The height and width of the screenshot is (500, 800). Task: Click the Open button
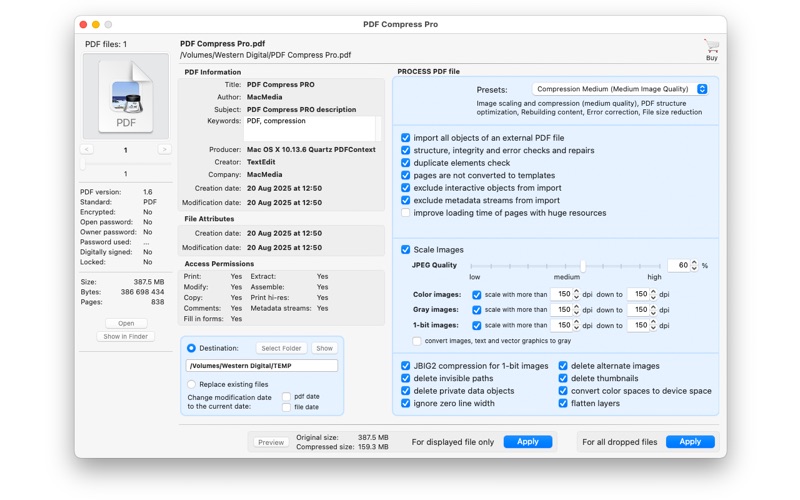pos(126,323)
